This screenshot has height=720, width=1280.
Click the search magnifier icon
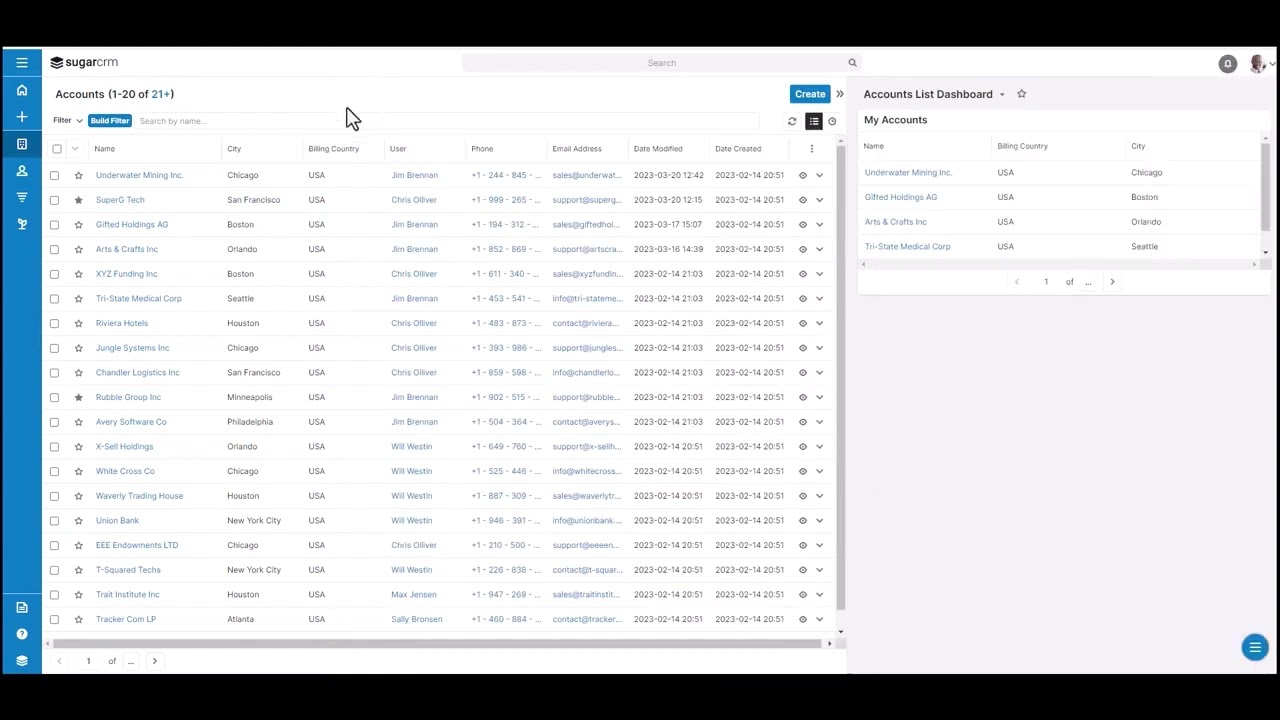pos(853,63)
